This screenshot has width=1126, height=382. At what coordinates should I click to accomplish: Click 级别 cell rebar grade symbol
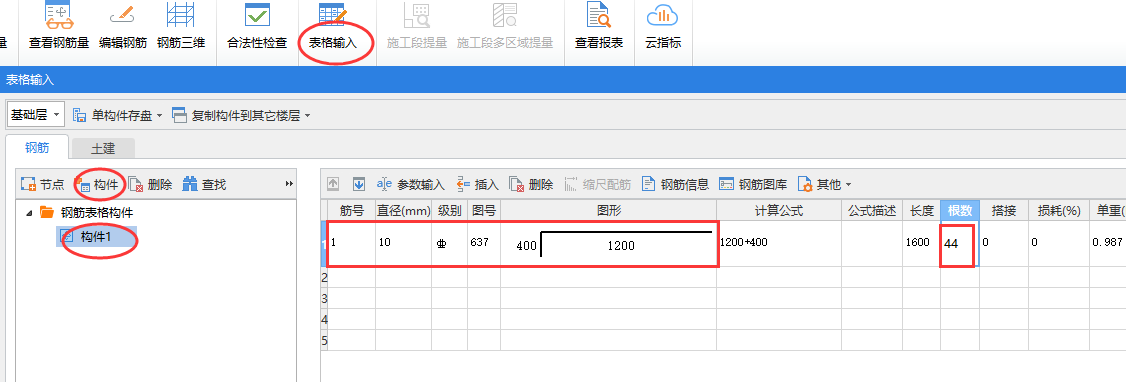click(x=450, y=243)
